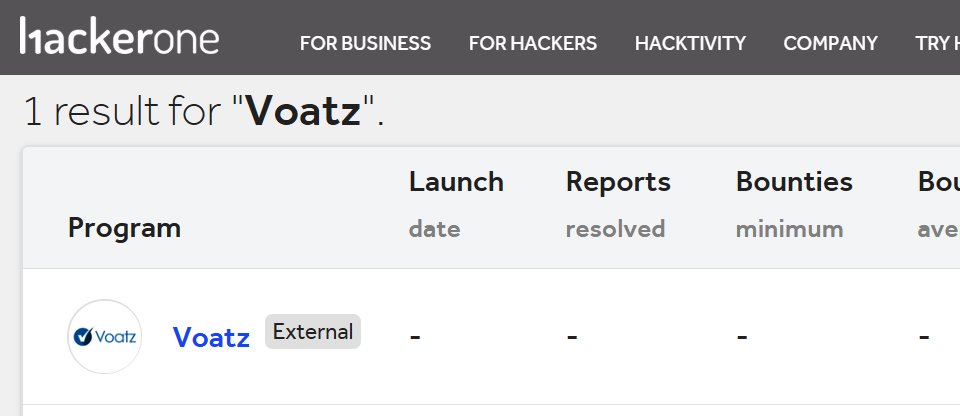The image size is (960, 420).
Task: Sort by the Reports resolved column
Action: (x=618, y=204)
